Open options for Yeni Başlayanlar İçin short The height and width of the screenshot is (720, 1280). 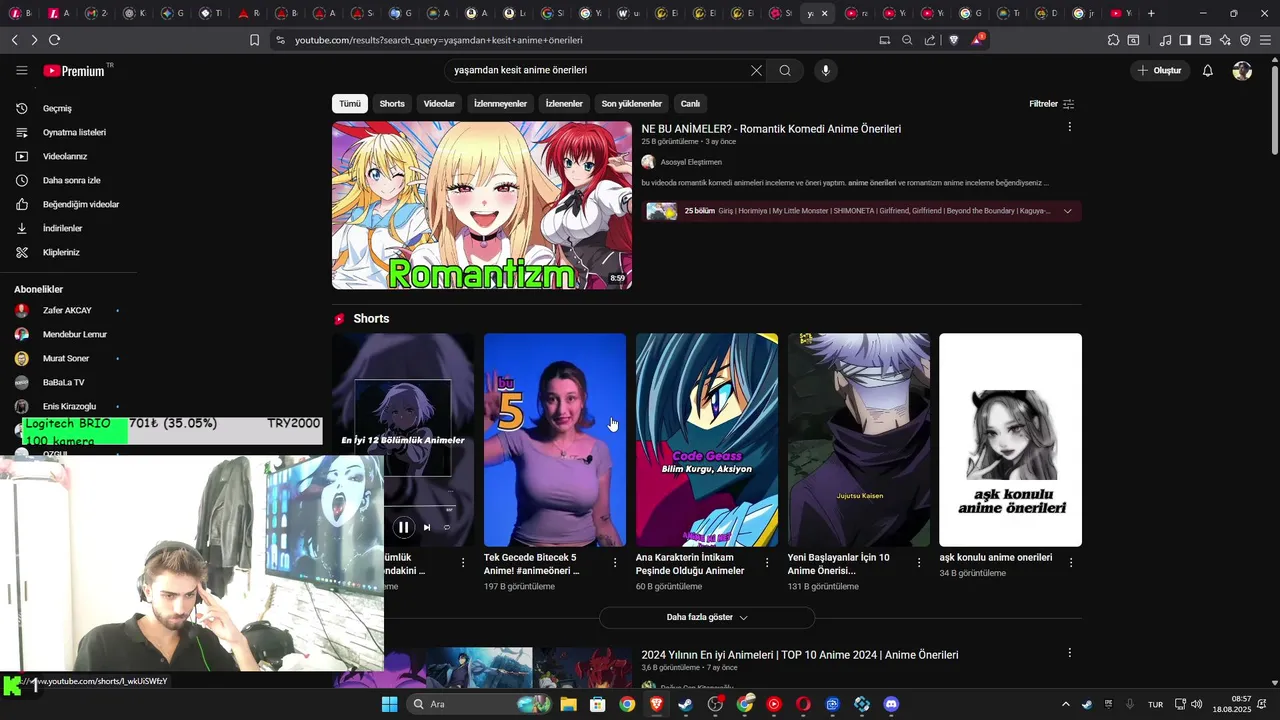(919, 563)
